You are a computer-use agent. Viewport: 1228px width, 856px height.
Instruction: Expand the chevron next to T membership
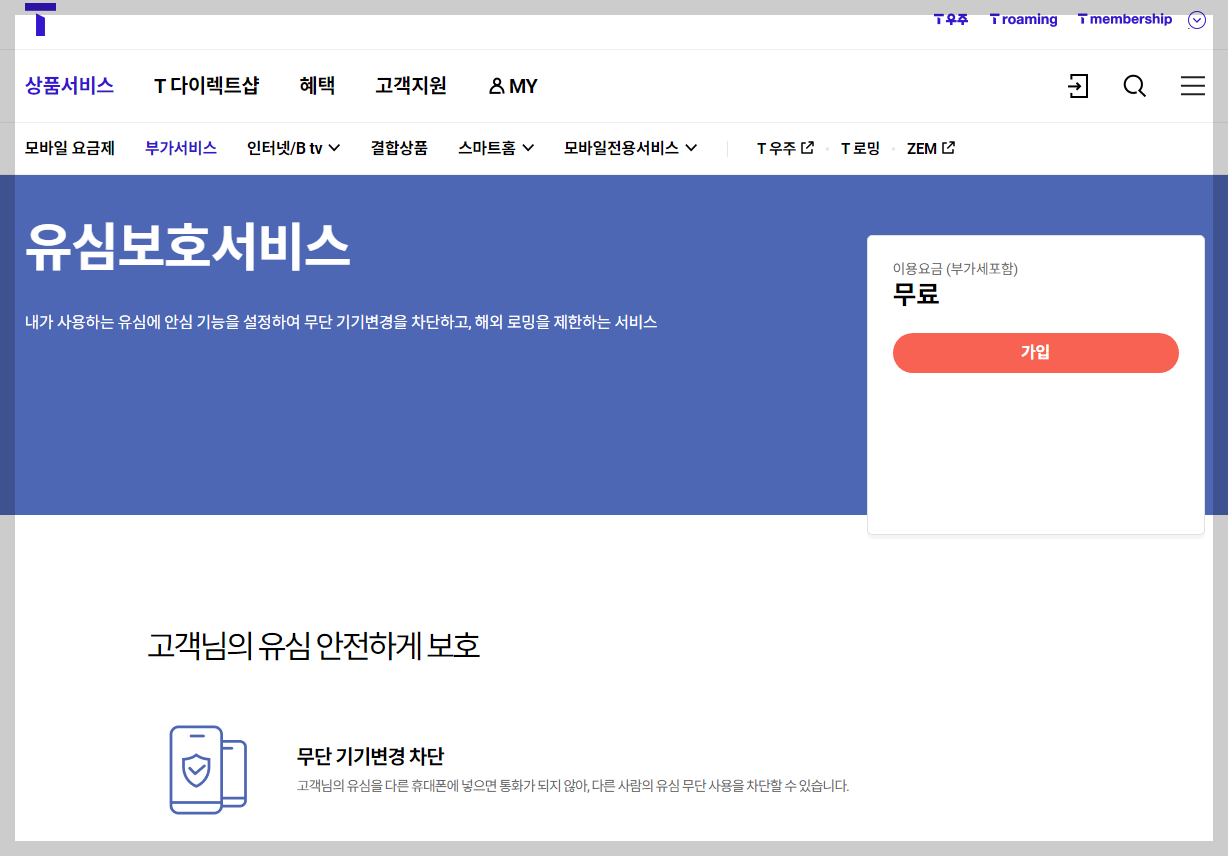(1196, 19)
